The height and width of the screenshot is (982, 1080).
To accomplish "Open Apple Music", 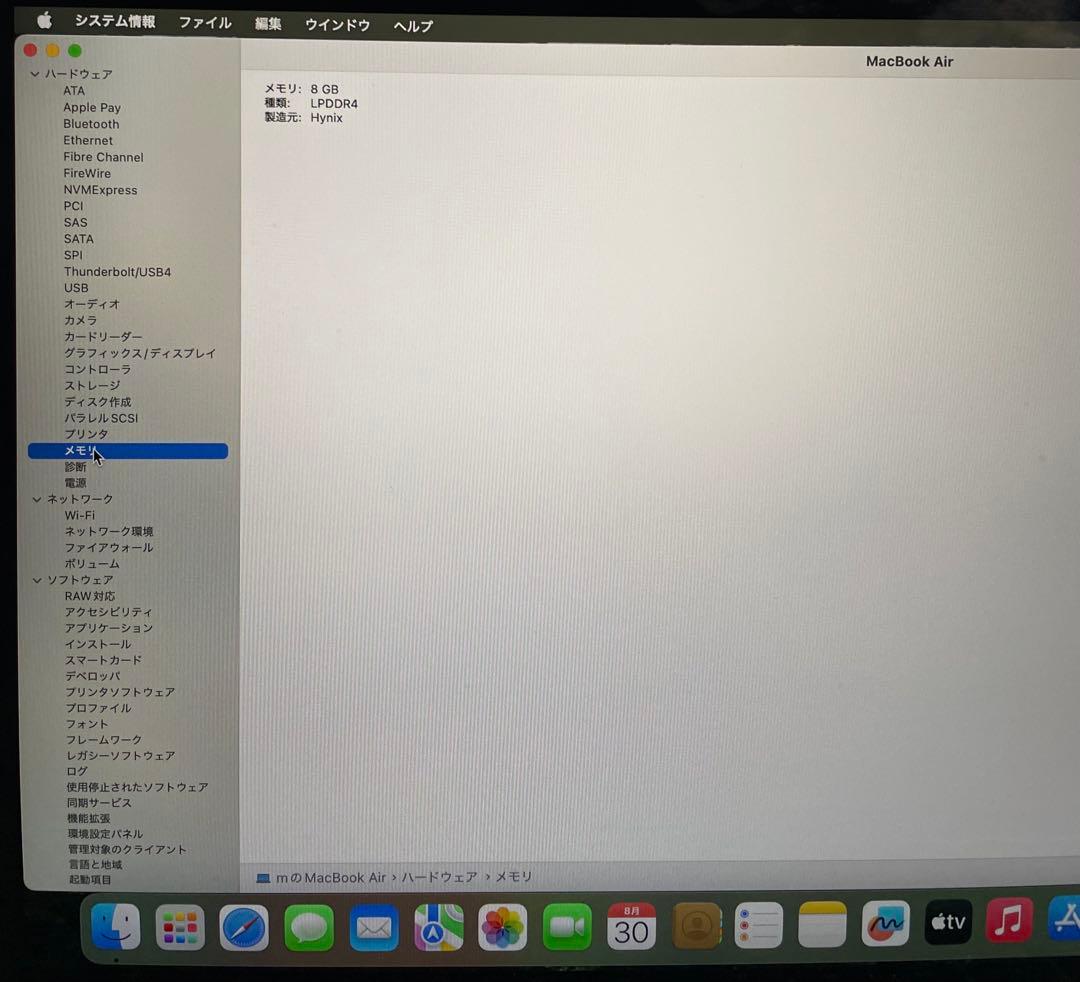I will 1009,925.
